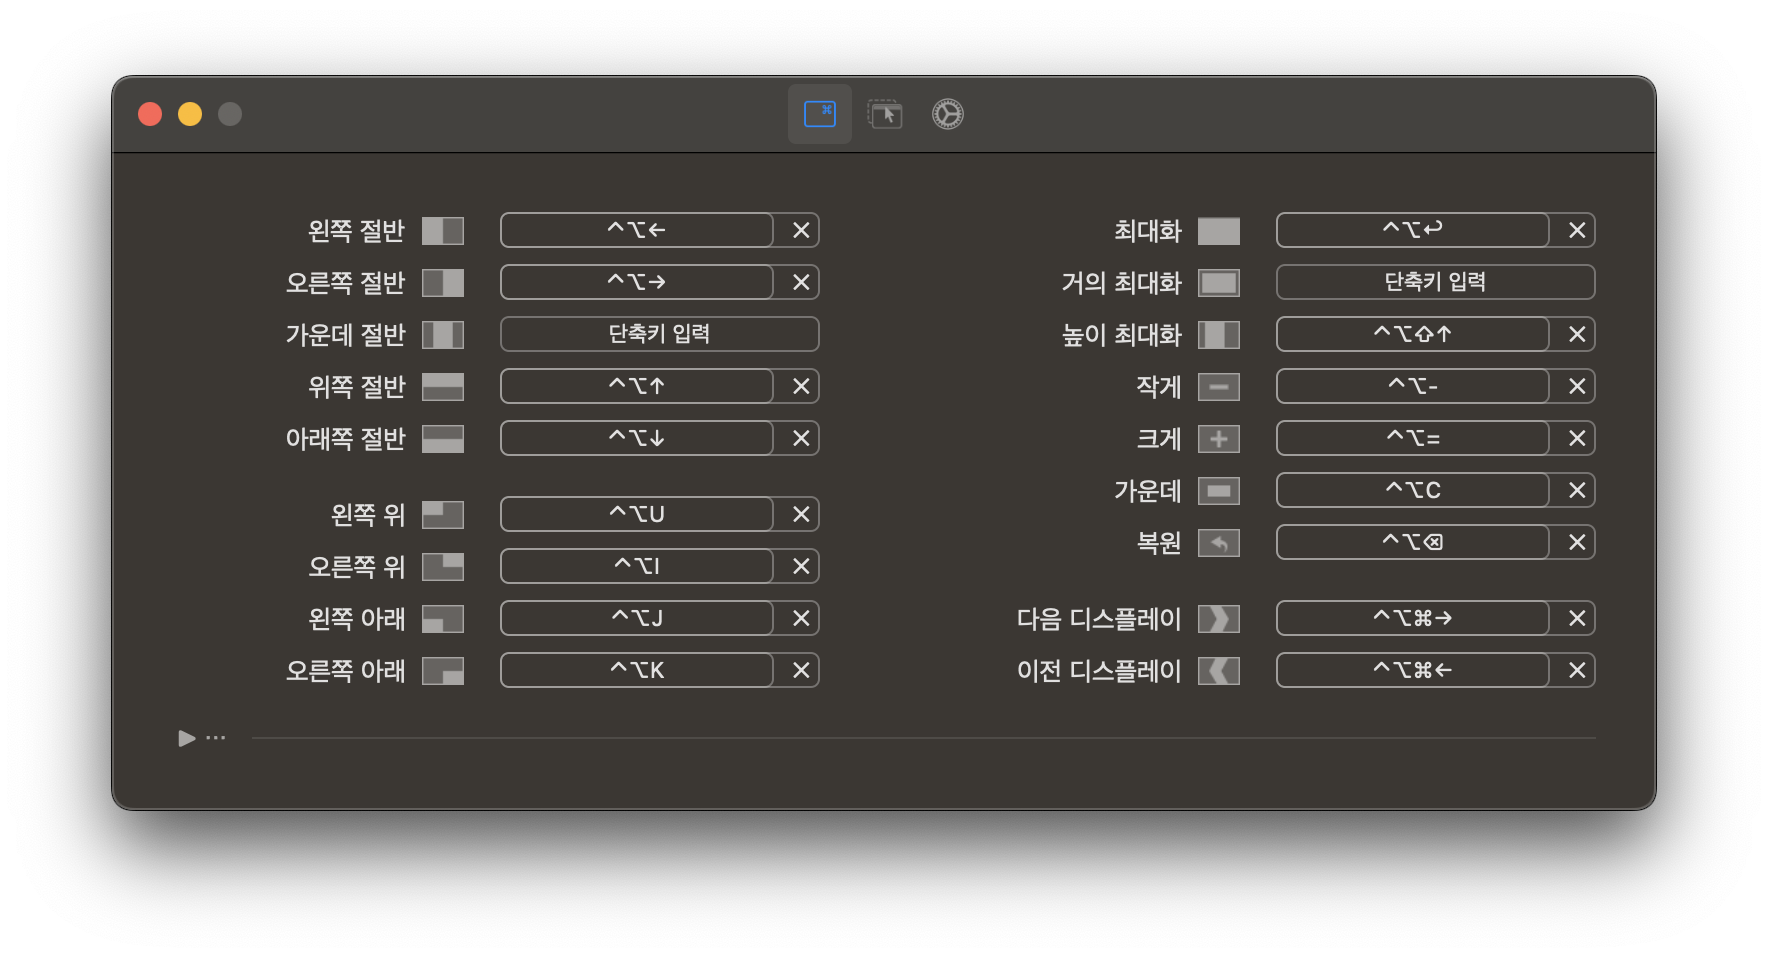Click the 거의 최대화 icon

tap(1219, 283)
